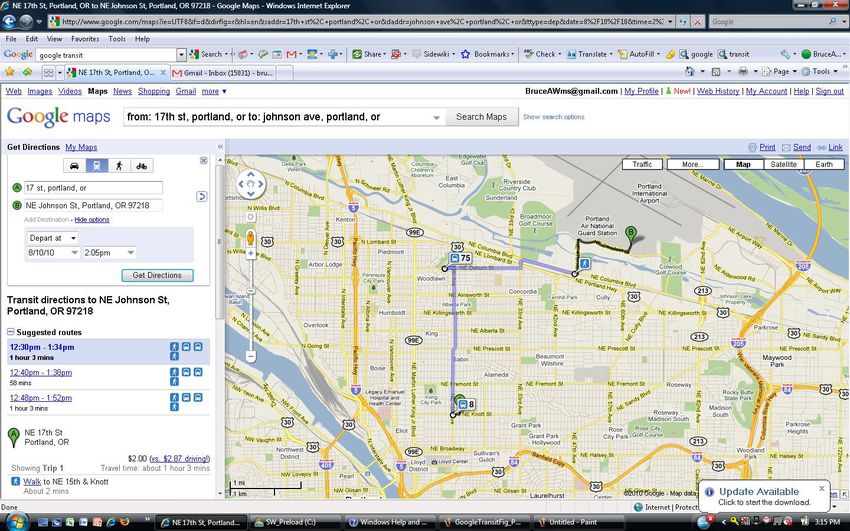Click the destination B input field
Image resolution: width=850 pixels, height=531 pixels.
point(93,205)
